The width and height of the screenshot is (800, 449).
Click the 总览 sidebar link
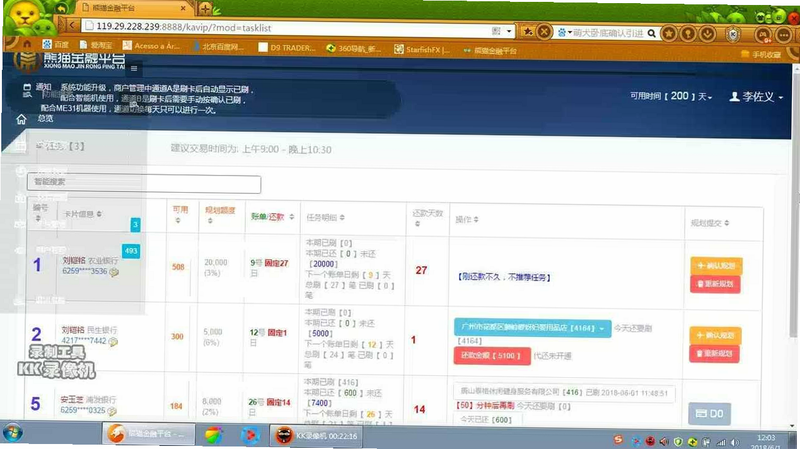pyautogui.click(x=45, y=118)
